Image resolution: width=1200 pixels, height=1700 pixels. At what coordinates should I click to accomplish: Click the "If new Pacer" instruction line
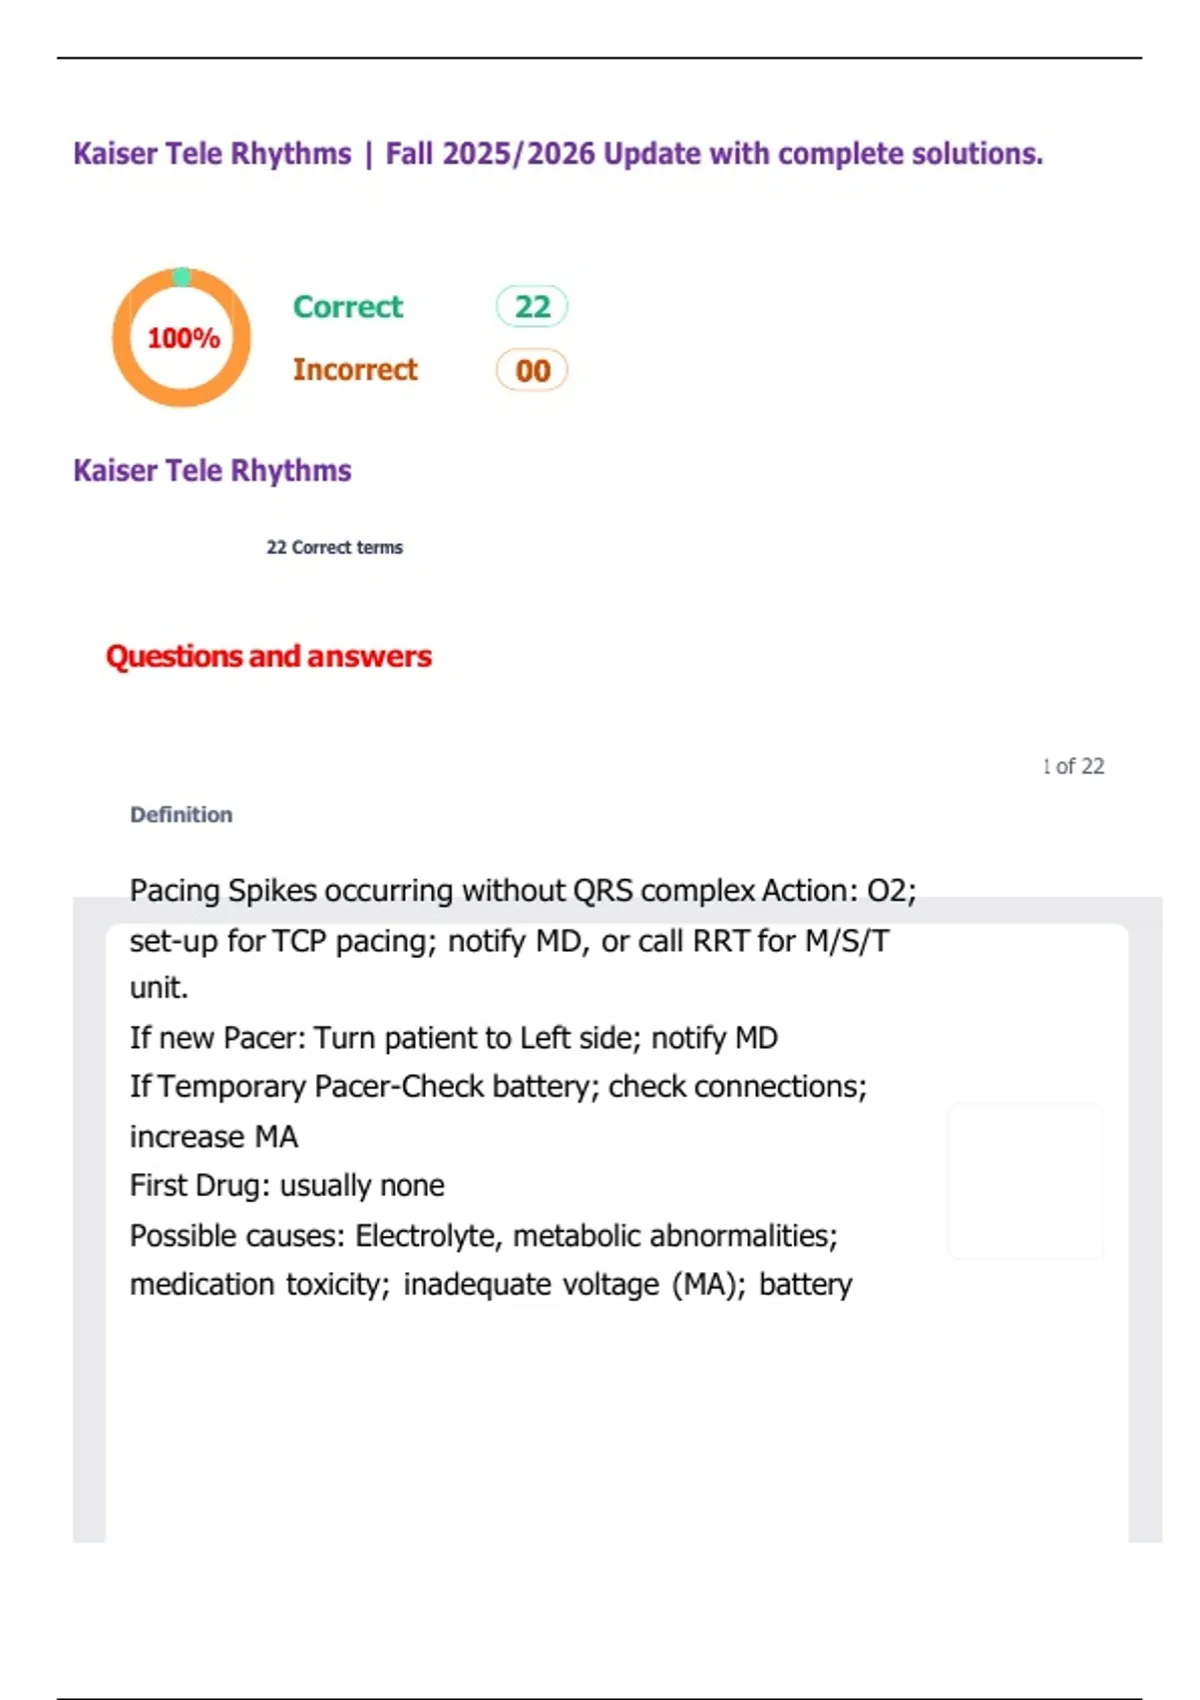pos(453,1038)
